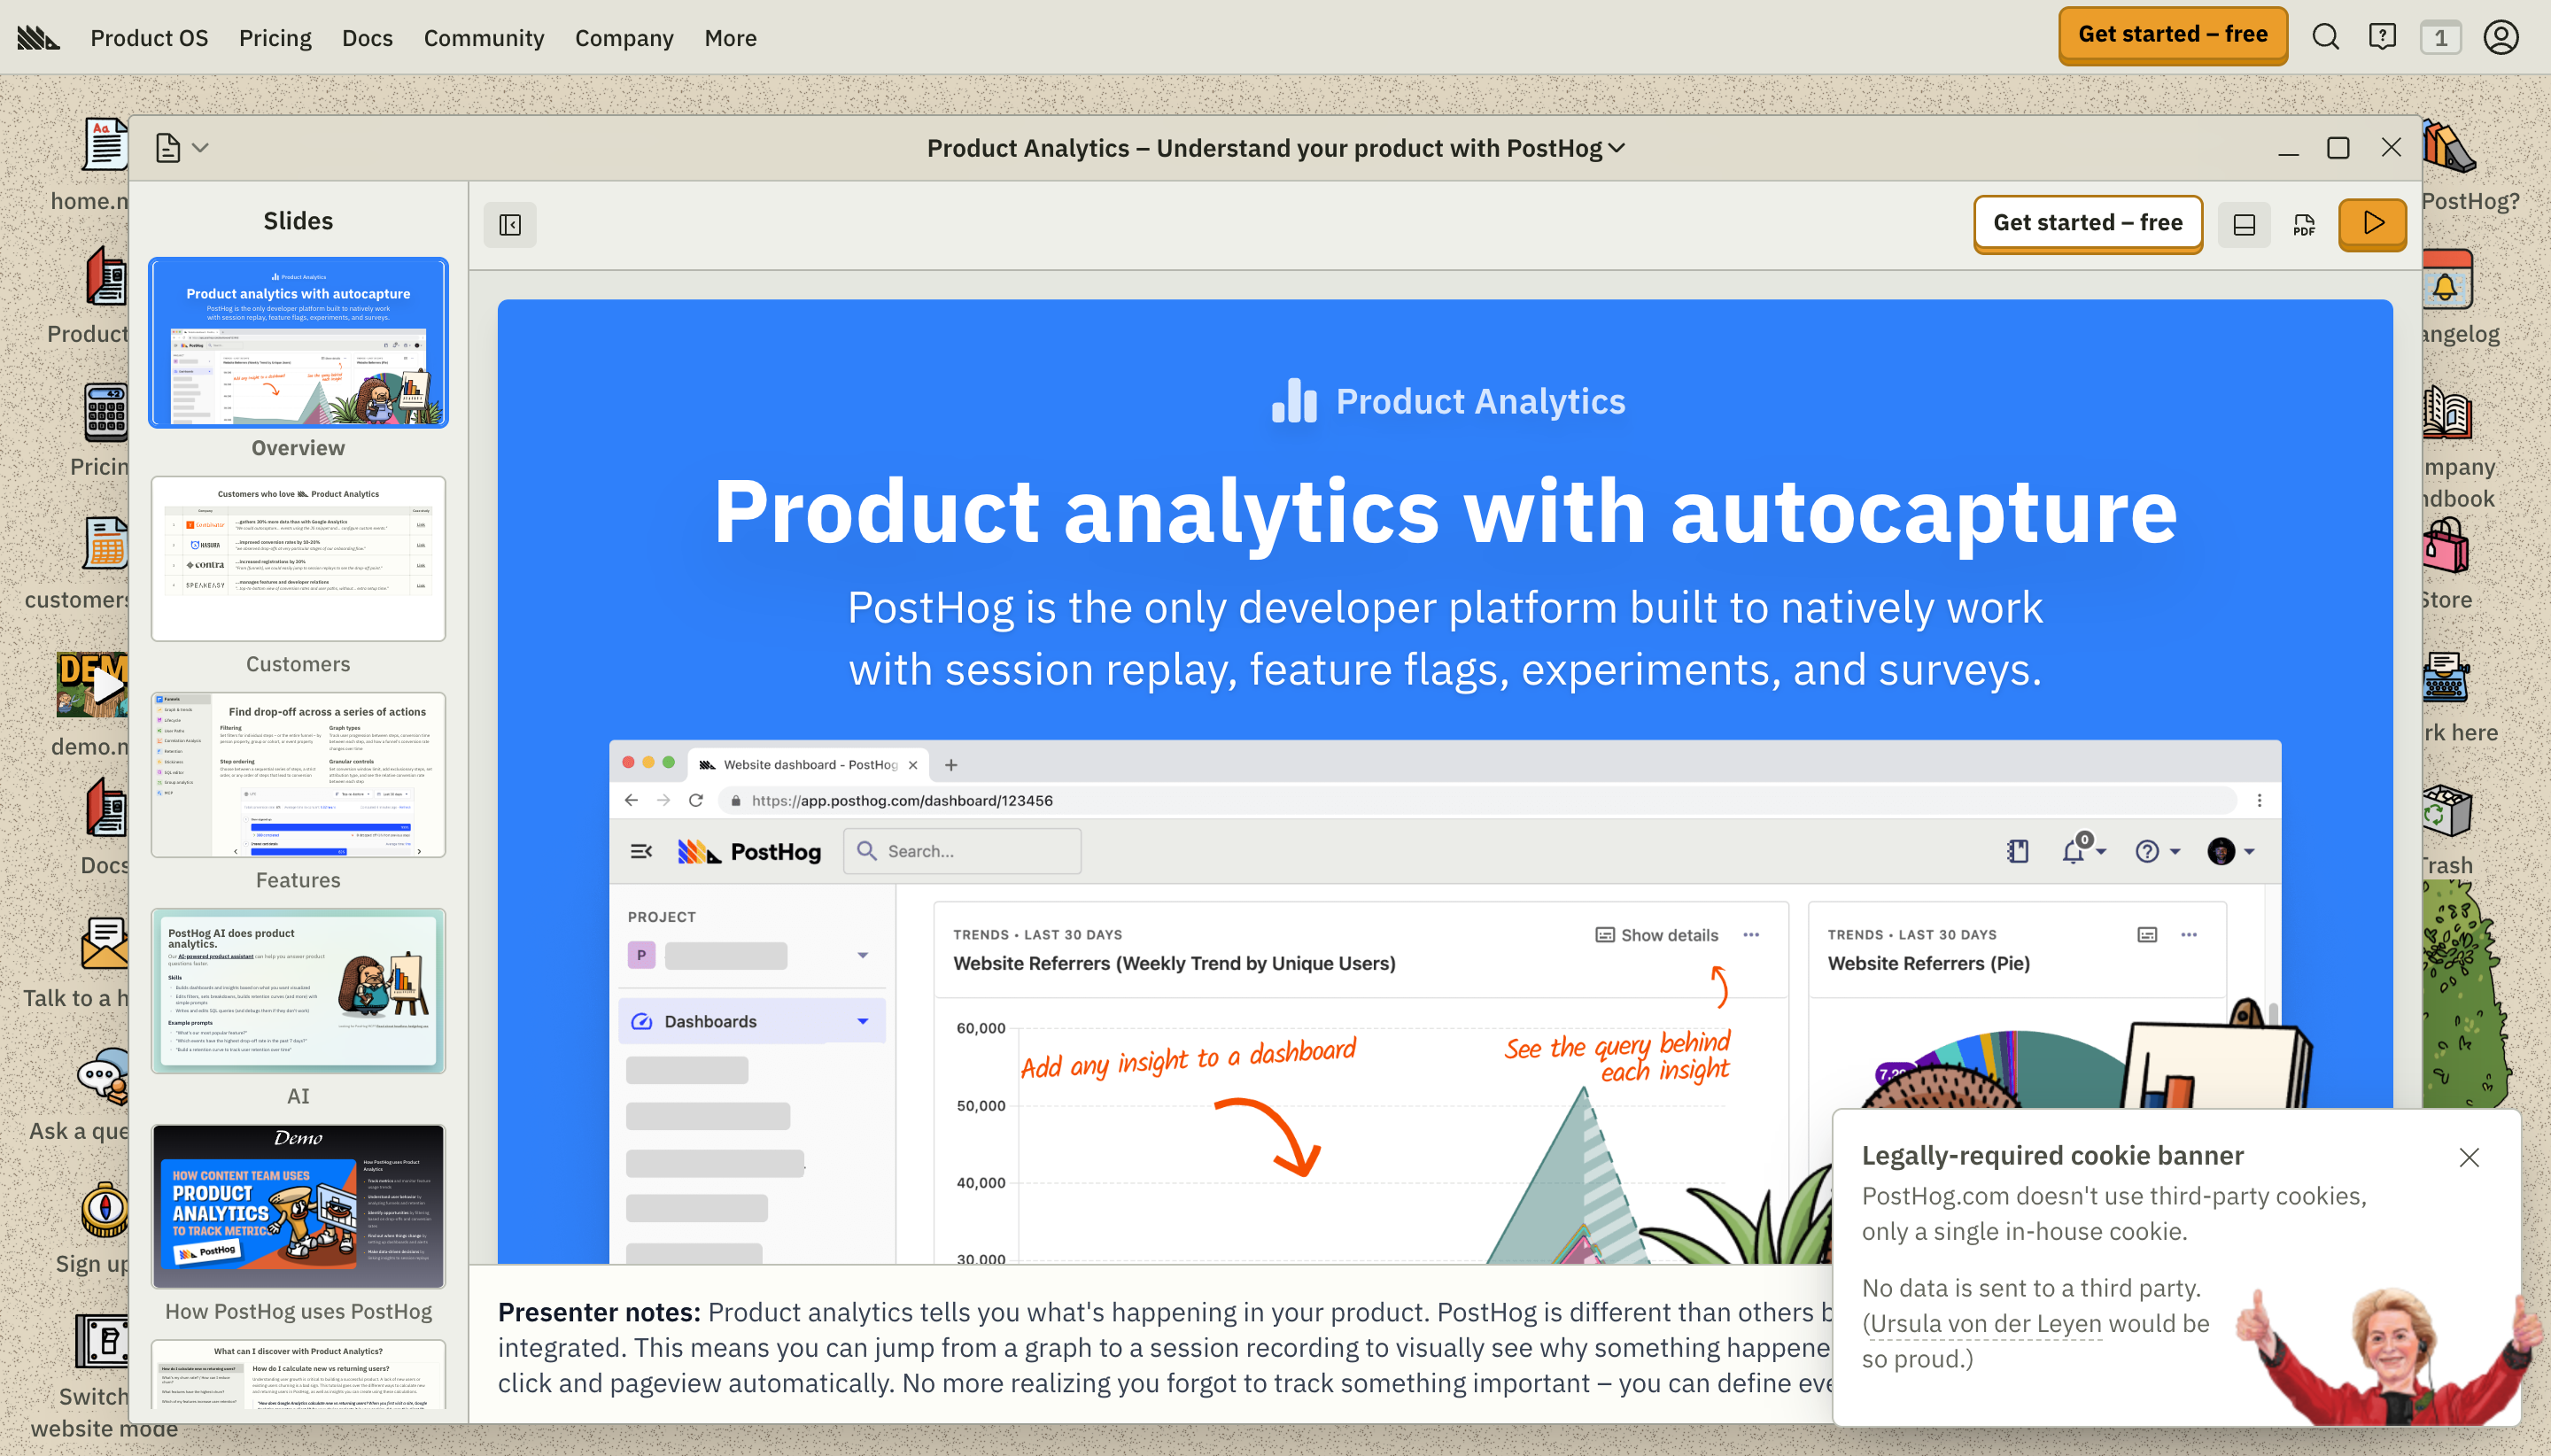Click the mockup browser reload icon
The height and width of the screenshot is (1456, 2551).
[696, 800]
